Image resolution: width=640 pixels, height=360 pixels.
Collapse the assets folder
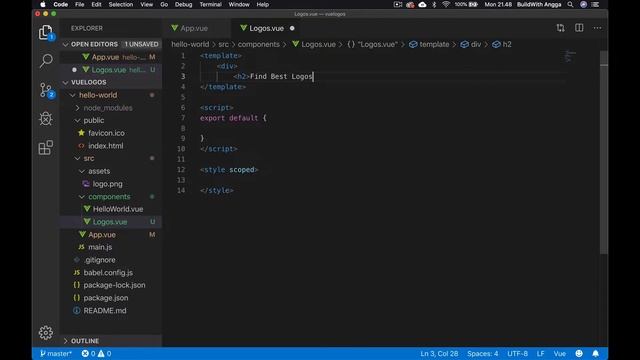coord(82,171)
